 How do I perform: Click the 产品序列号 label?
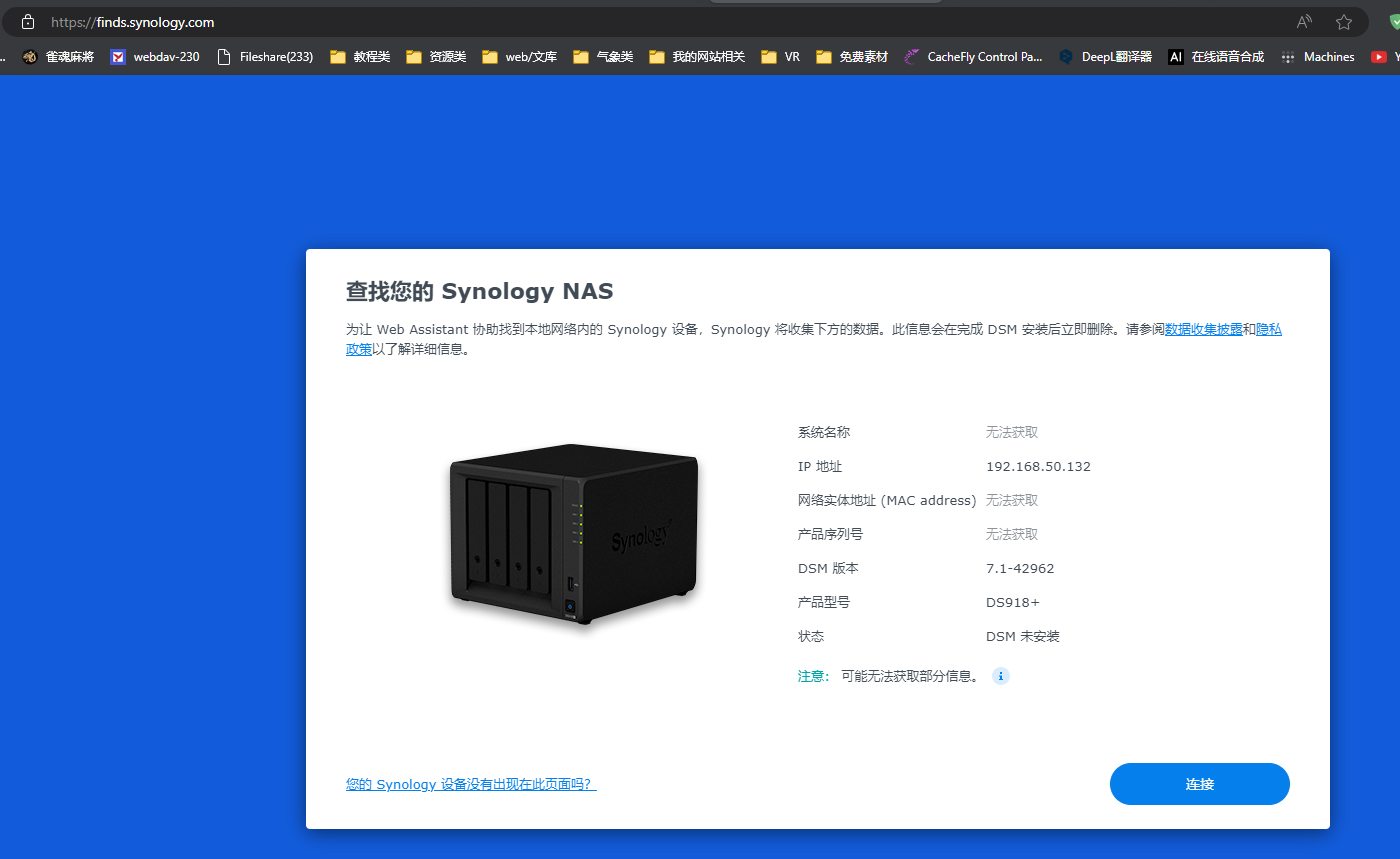click(x=830, y=534)
